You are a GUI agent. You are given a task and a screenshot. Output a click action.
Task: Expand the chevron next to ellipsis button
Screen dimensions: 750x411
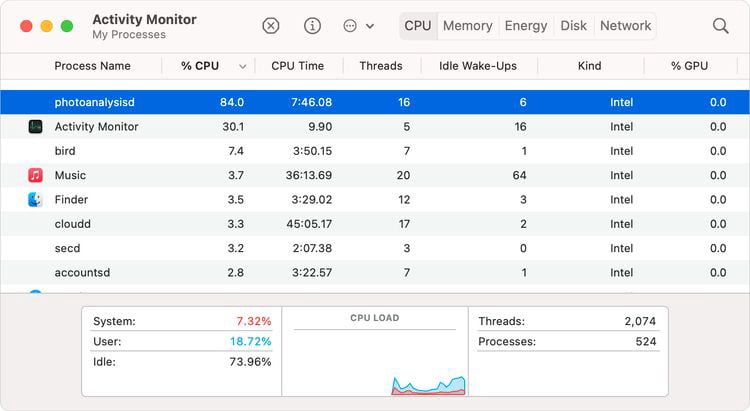point(370,26)
